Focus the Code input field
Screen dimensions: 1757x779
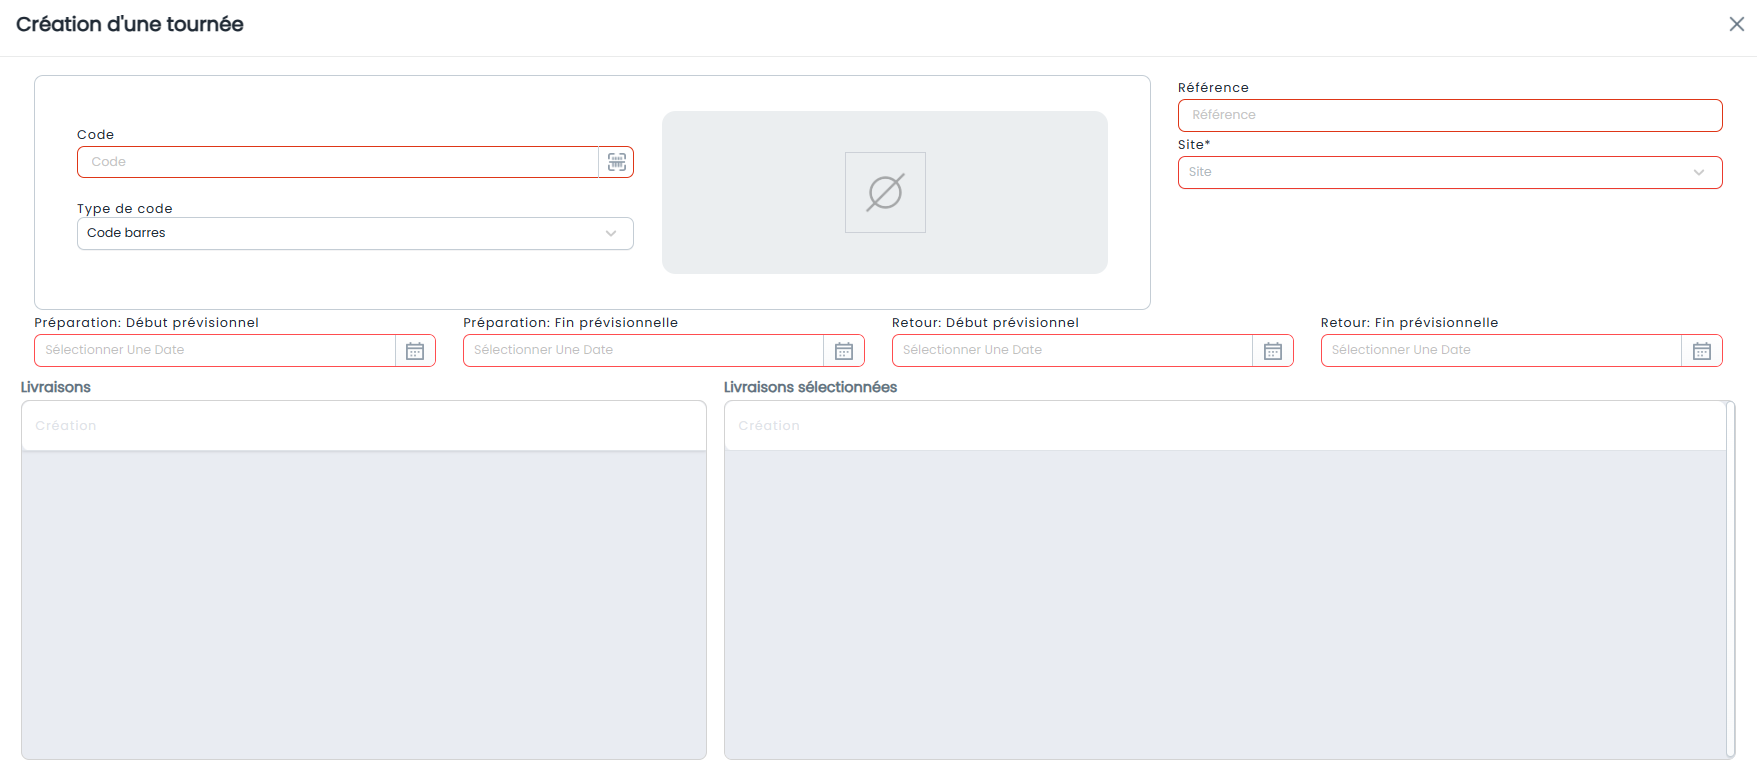coord(338,162)
